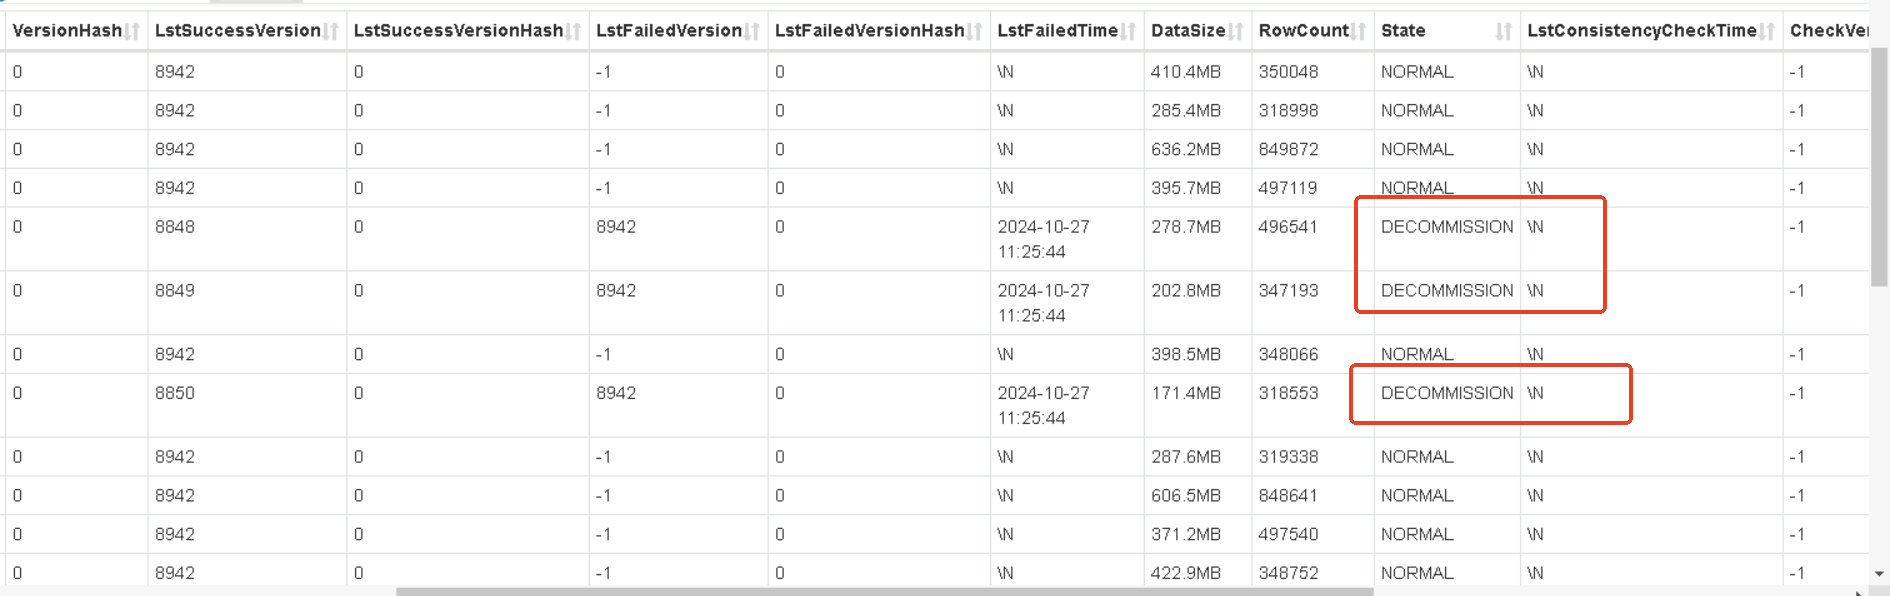
Task: Sort by State column icon
Action: coord(1504,32)
